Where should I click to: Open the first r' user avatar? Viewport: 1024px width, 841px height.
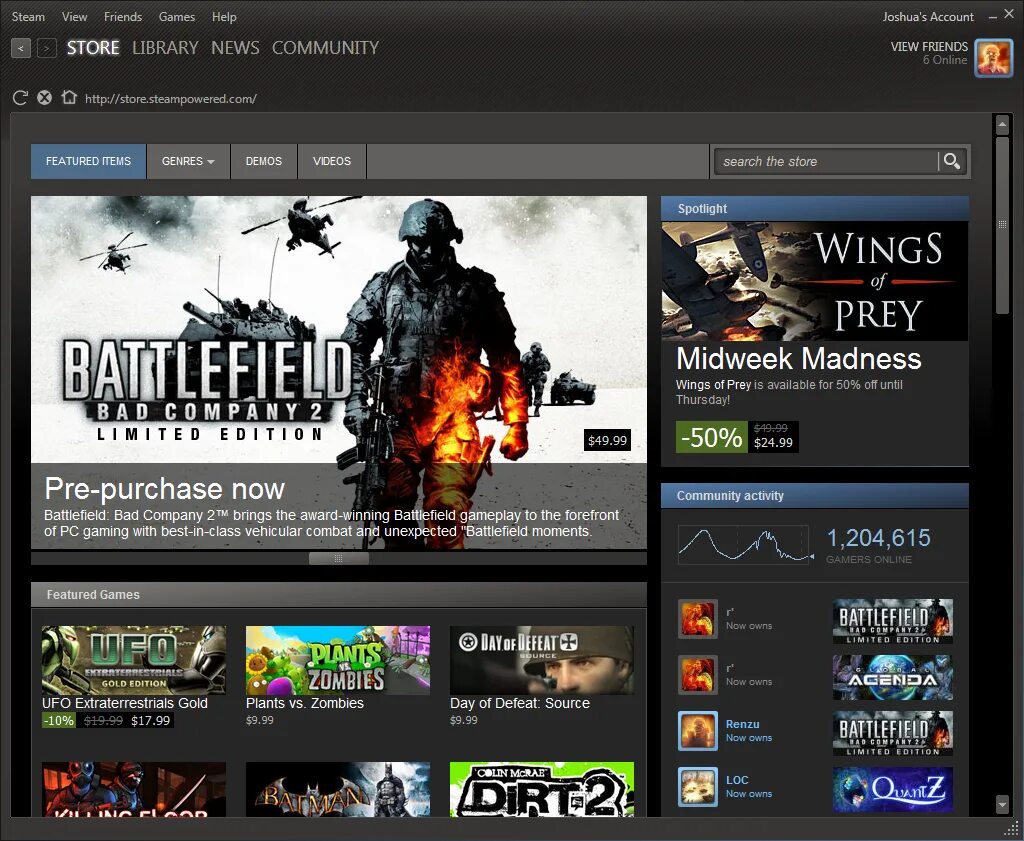pyautogui.click(x=697, y=618)
